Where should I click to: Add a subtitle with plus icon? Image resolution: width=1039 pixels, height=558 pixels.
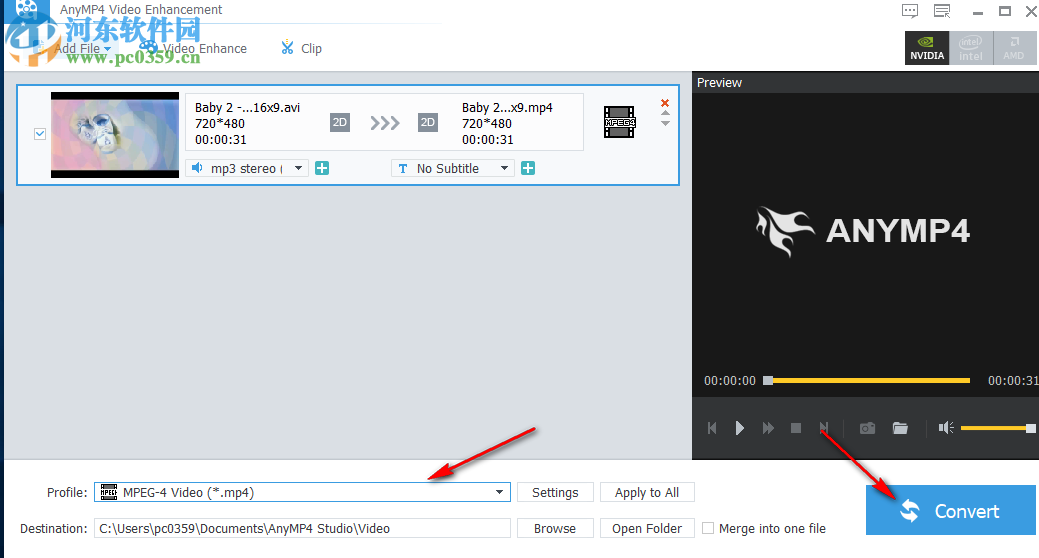(528, 168)
